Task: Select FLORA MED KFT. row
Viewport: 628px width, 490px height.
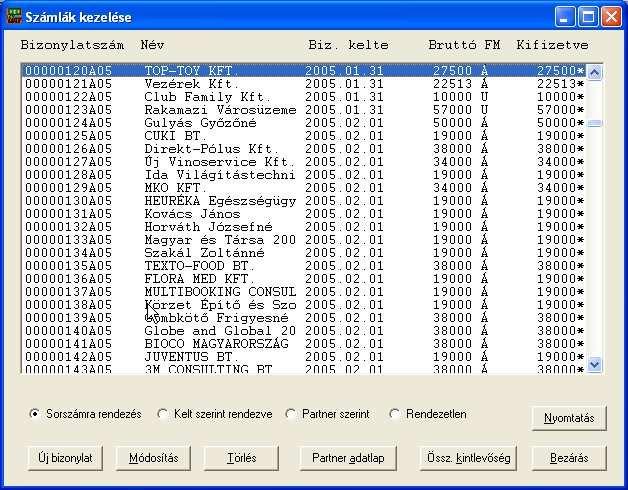Action: click(x=304, y=279)
